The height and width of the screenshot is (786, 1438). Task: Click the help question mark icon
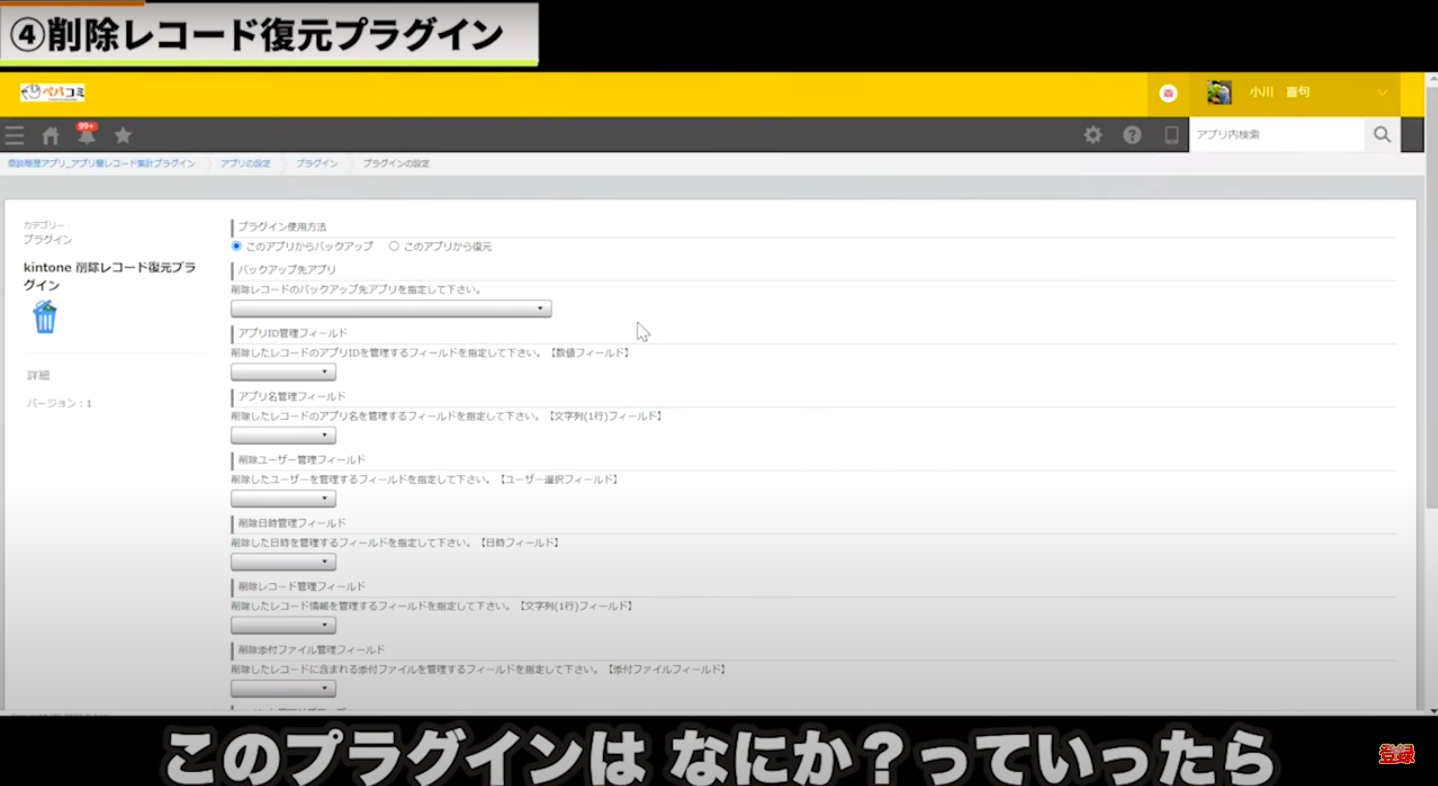tap(1132, 134)
